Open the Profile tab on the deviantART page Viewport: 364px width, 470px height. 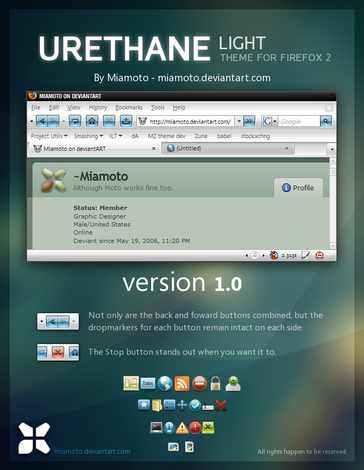pos(298,188)
